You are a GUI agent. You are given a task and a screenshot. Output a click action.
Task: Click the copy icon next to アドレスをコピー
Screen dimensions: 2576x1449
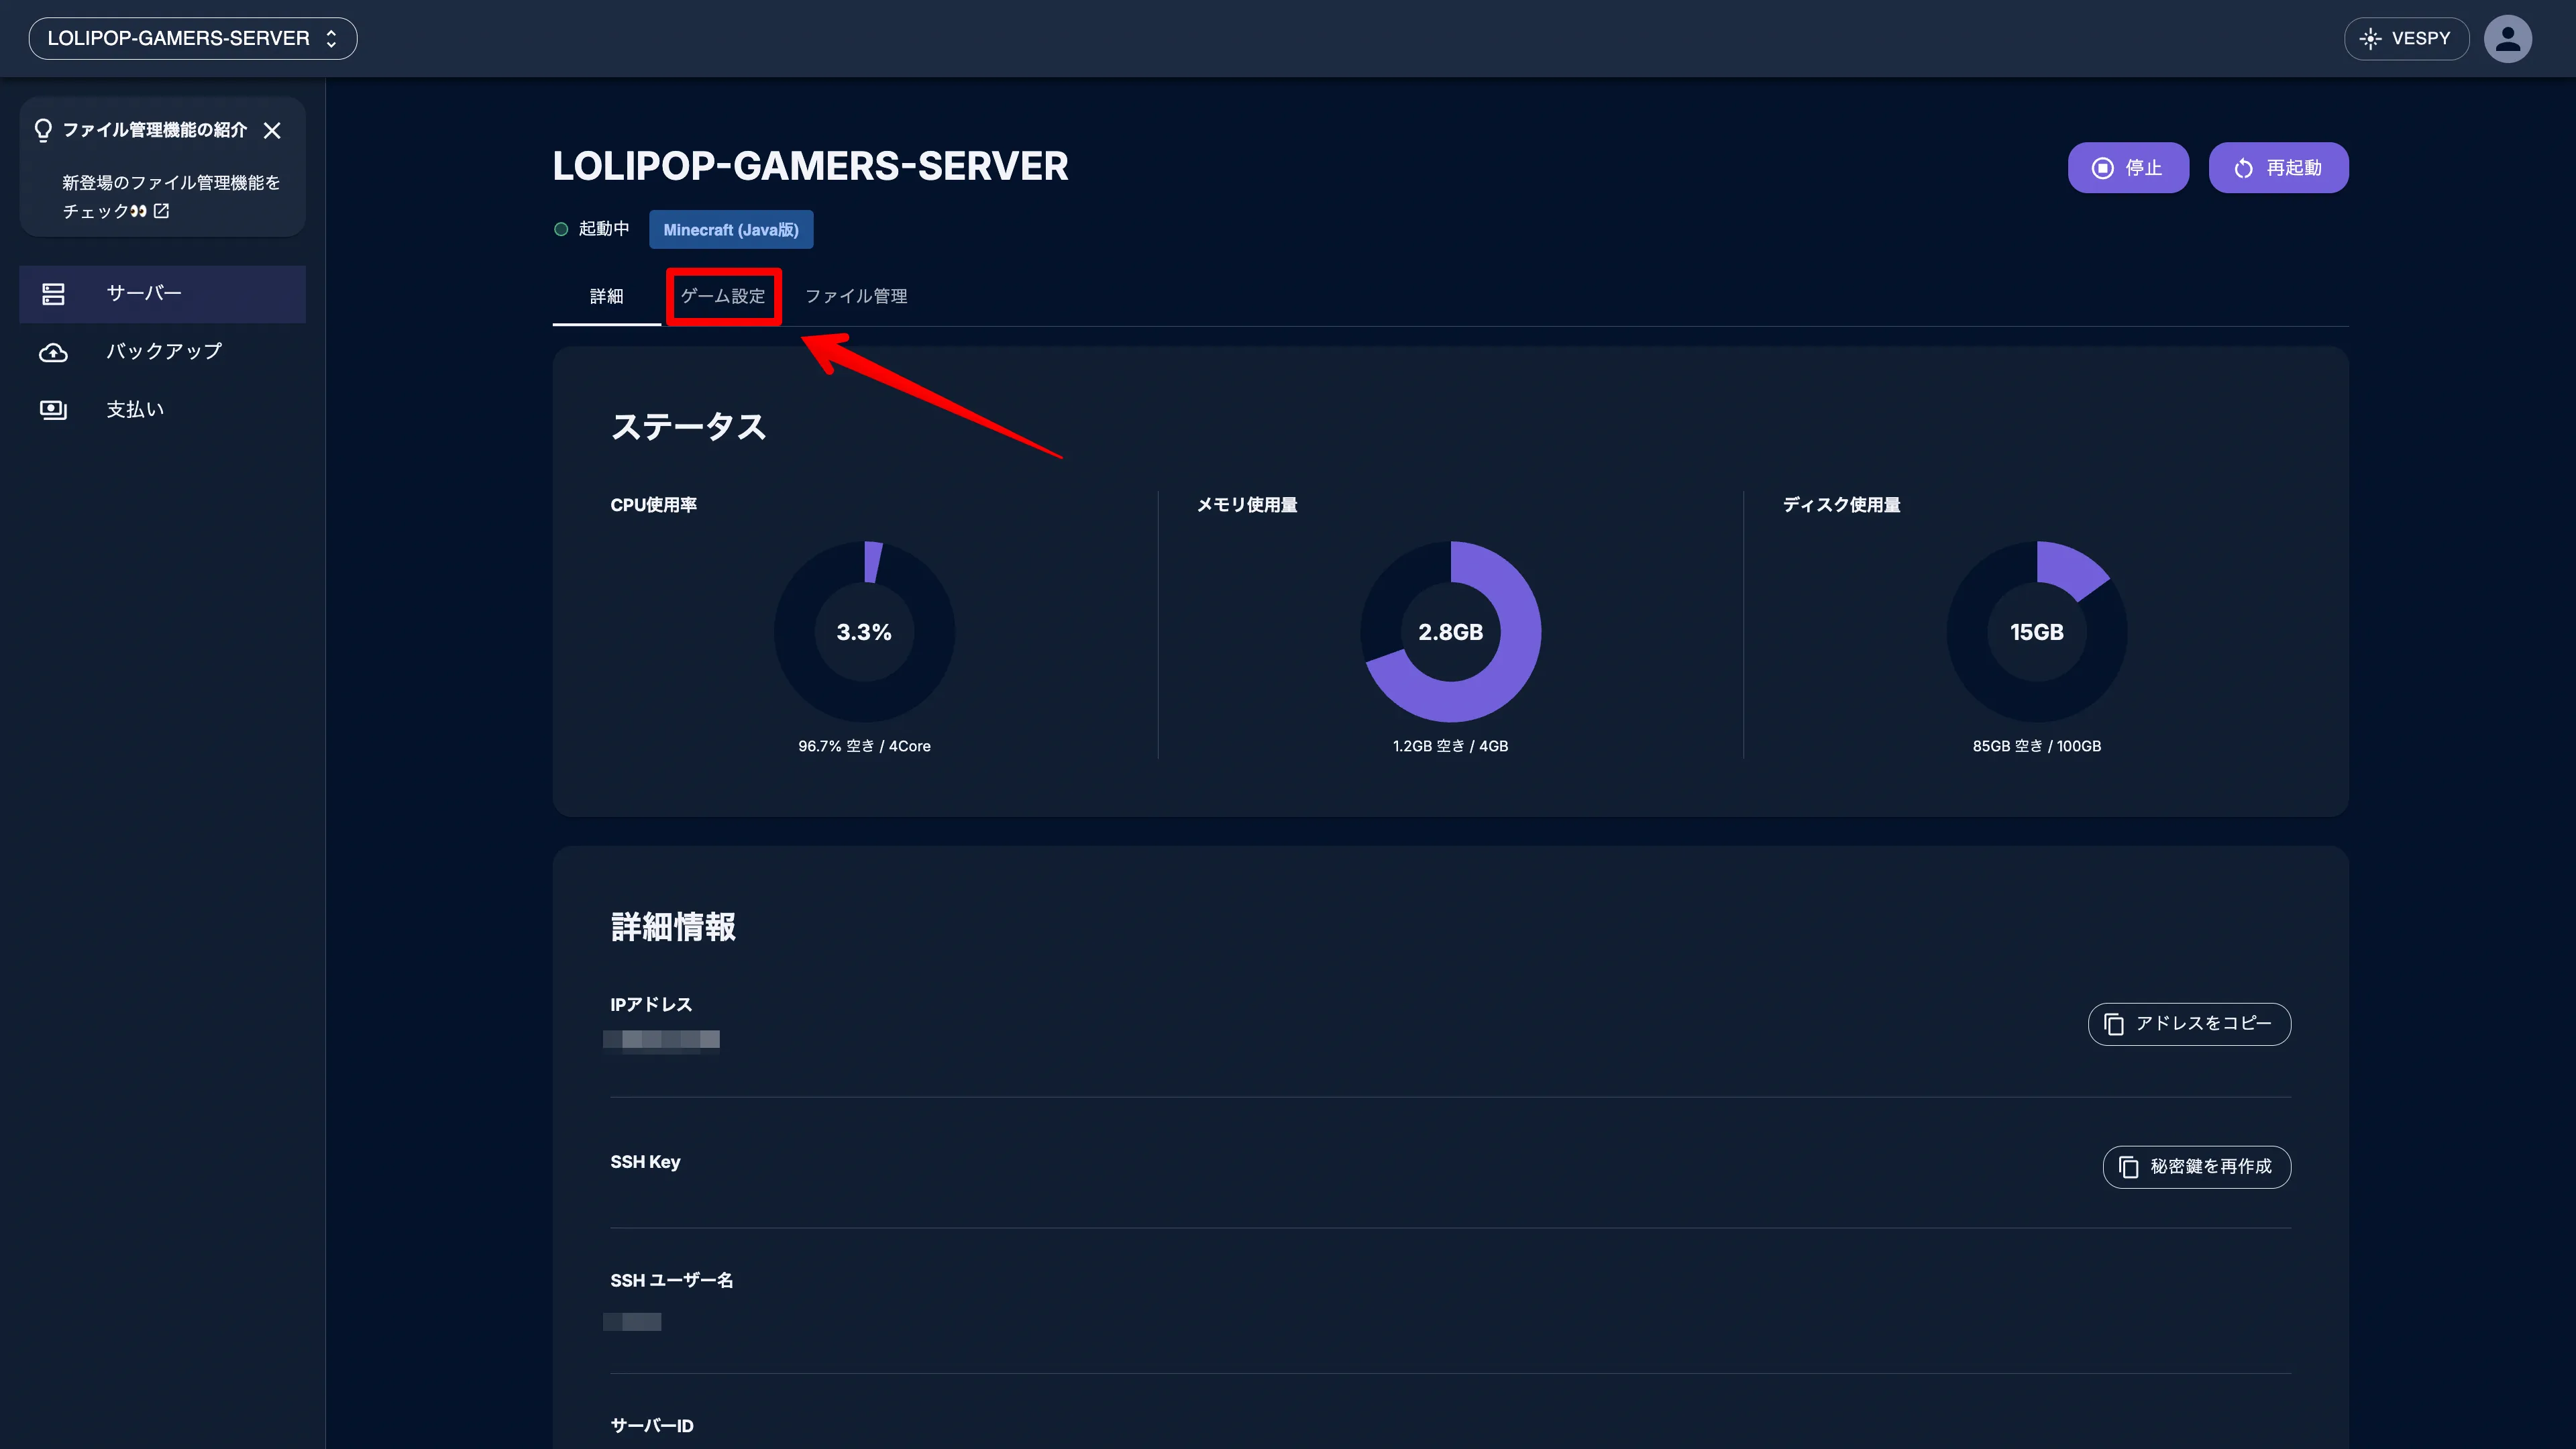pyautogui.click(x=2114, y=1024)
